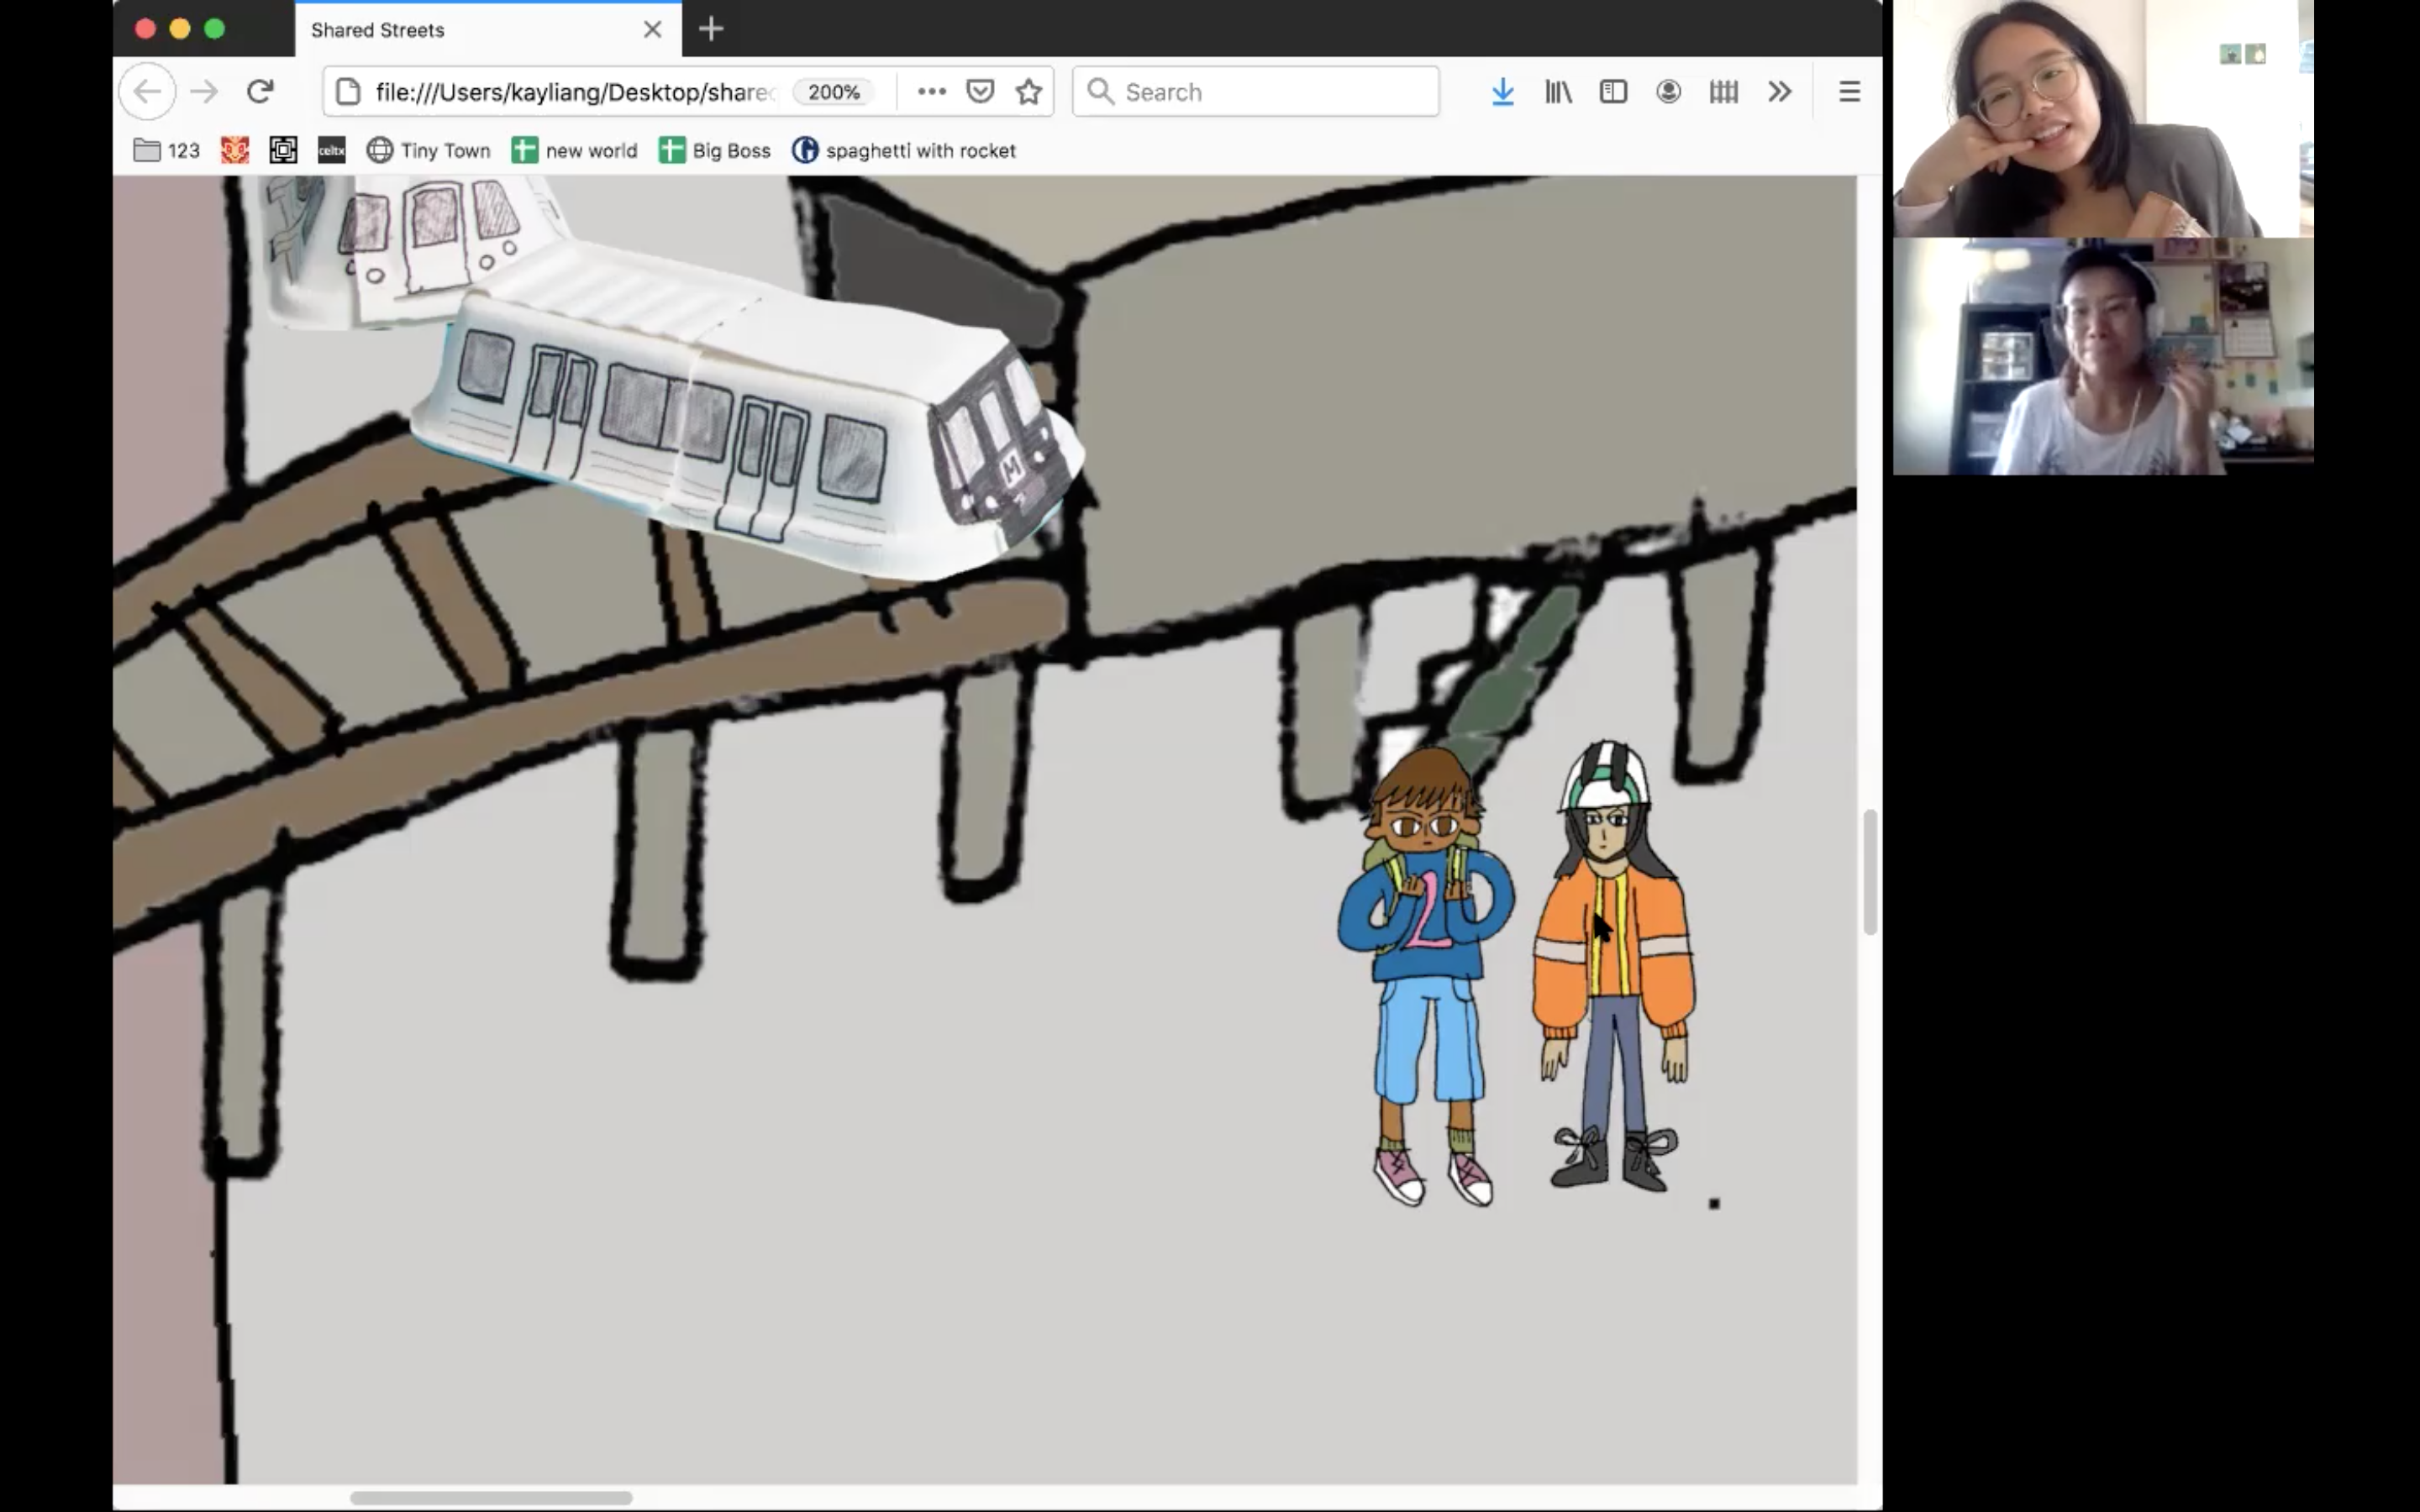2420x1512 pixels.
Task: Open the page actions three-dot menu
Action: tap(931, 92)
